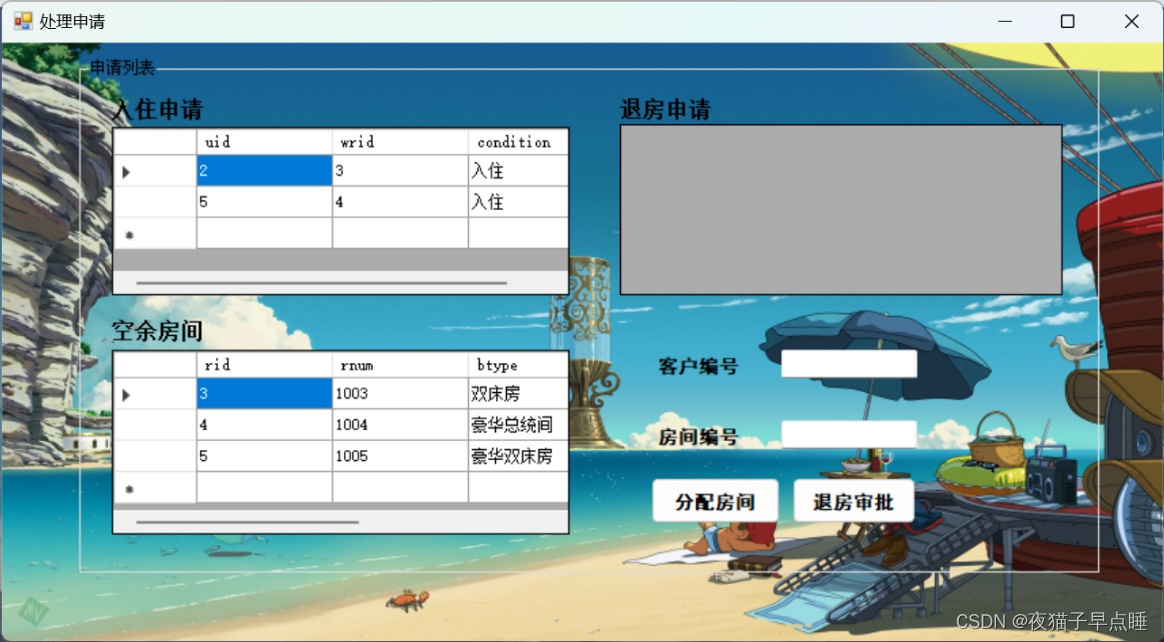Image resolution: width=1164 pixels, height=642 pixels.
Task: Minimize the 处理申请 window
Action: coord(1004,22)
